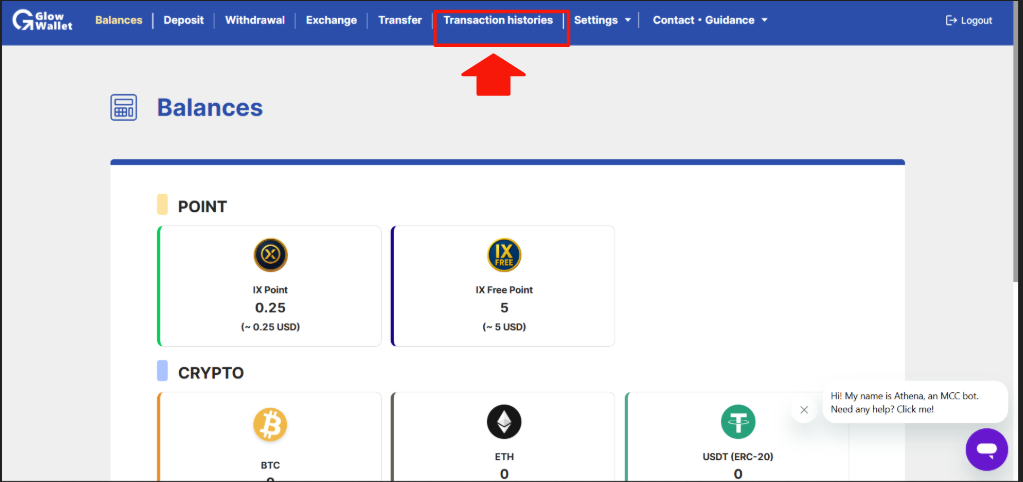The width and height of the screenshot is (1023, 482).
Task: Dismiss the Athena chat message
Action: [804, 410]
